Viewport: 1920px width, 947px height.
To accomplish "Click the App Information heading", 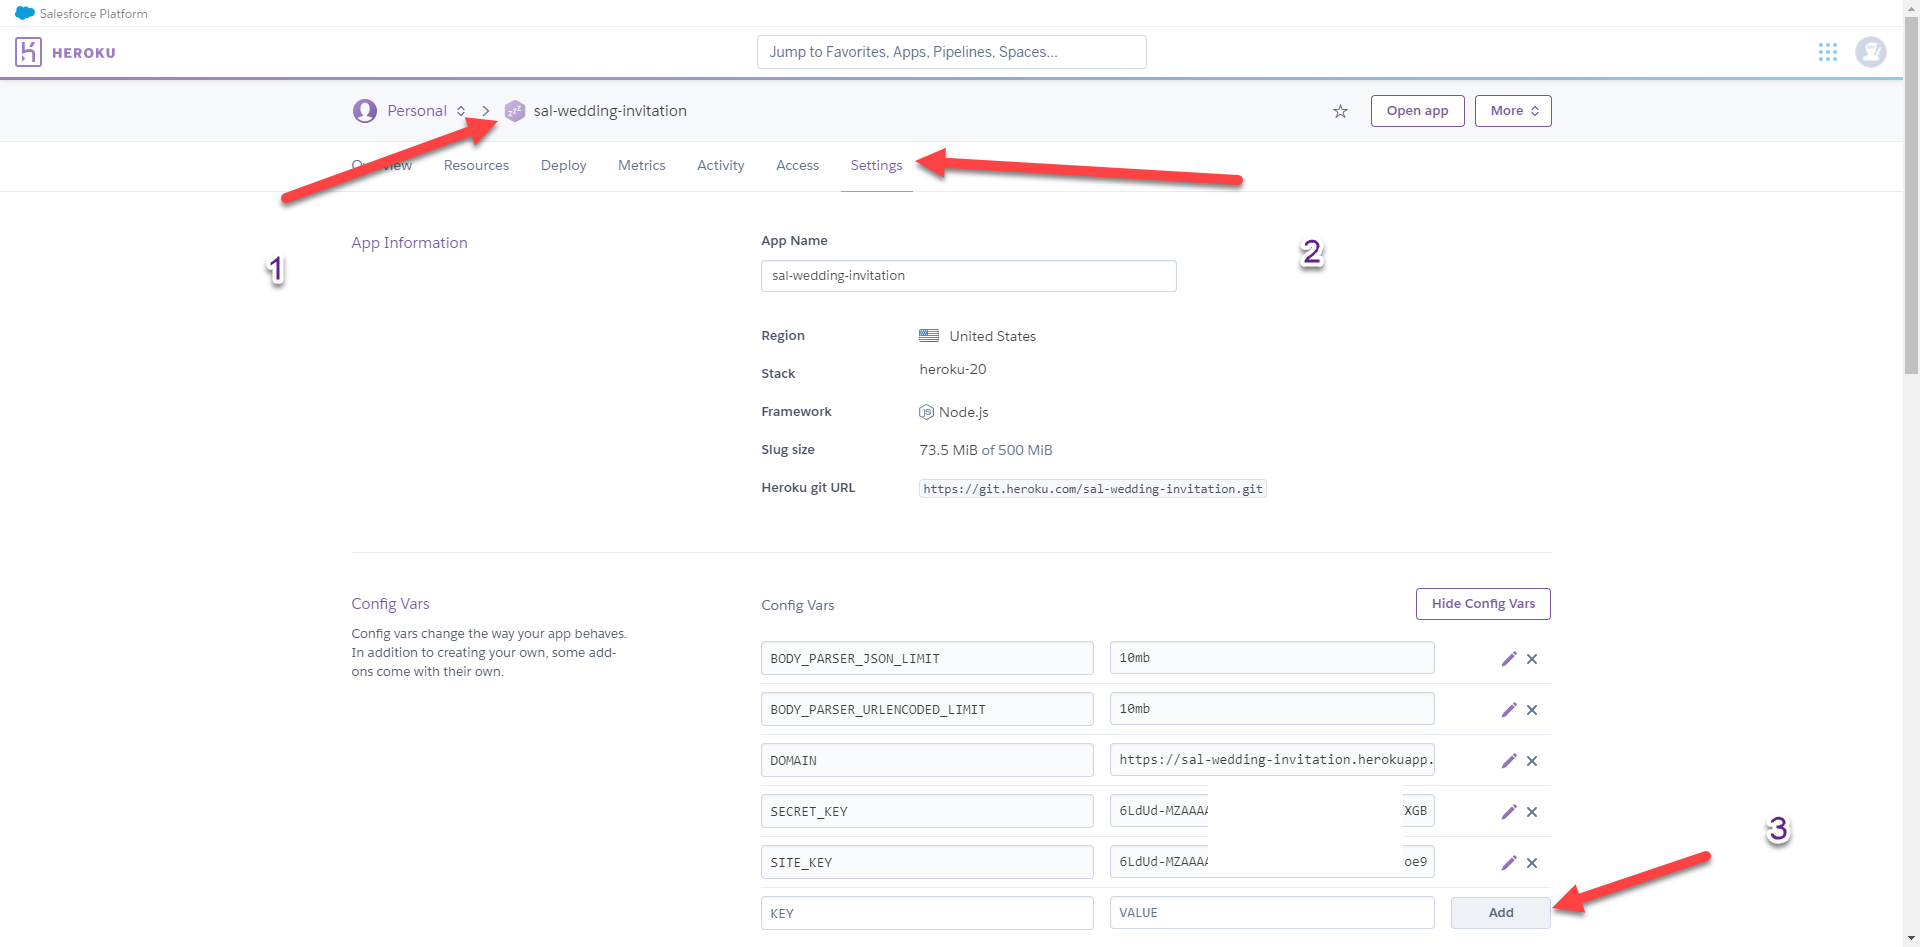I will click(409, 243).
